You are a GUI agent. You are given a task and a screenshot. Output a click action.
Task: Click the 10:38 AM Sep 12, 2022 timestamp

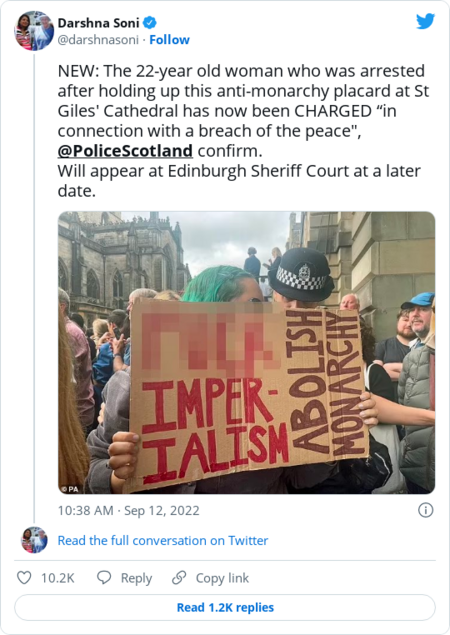point(128,510)
